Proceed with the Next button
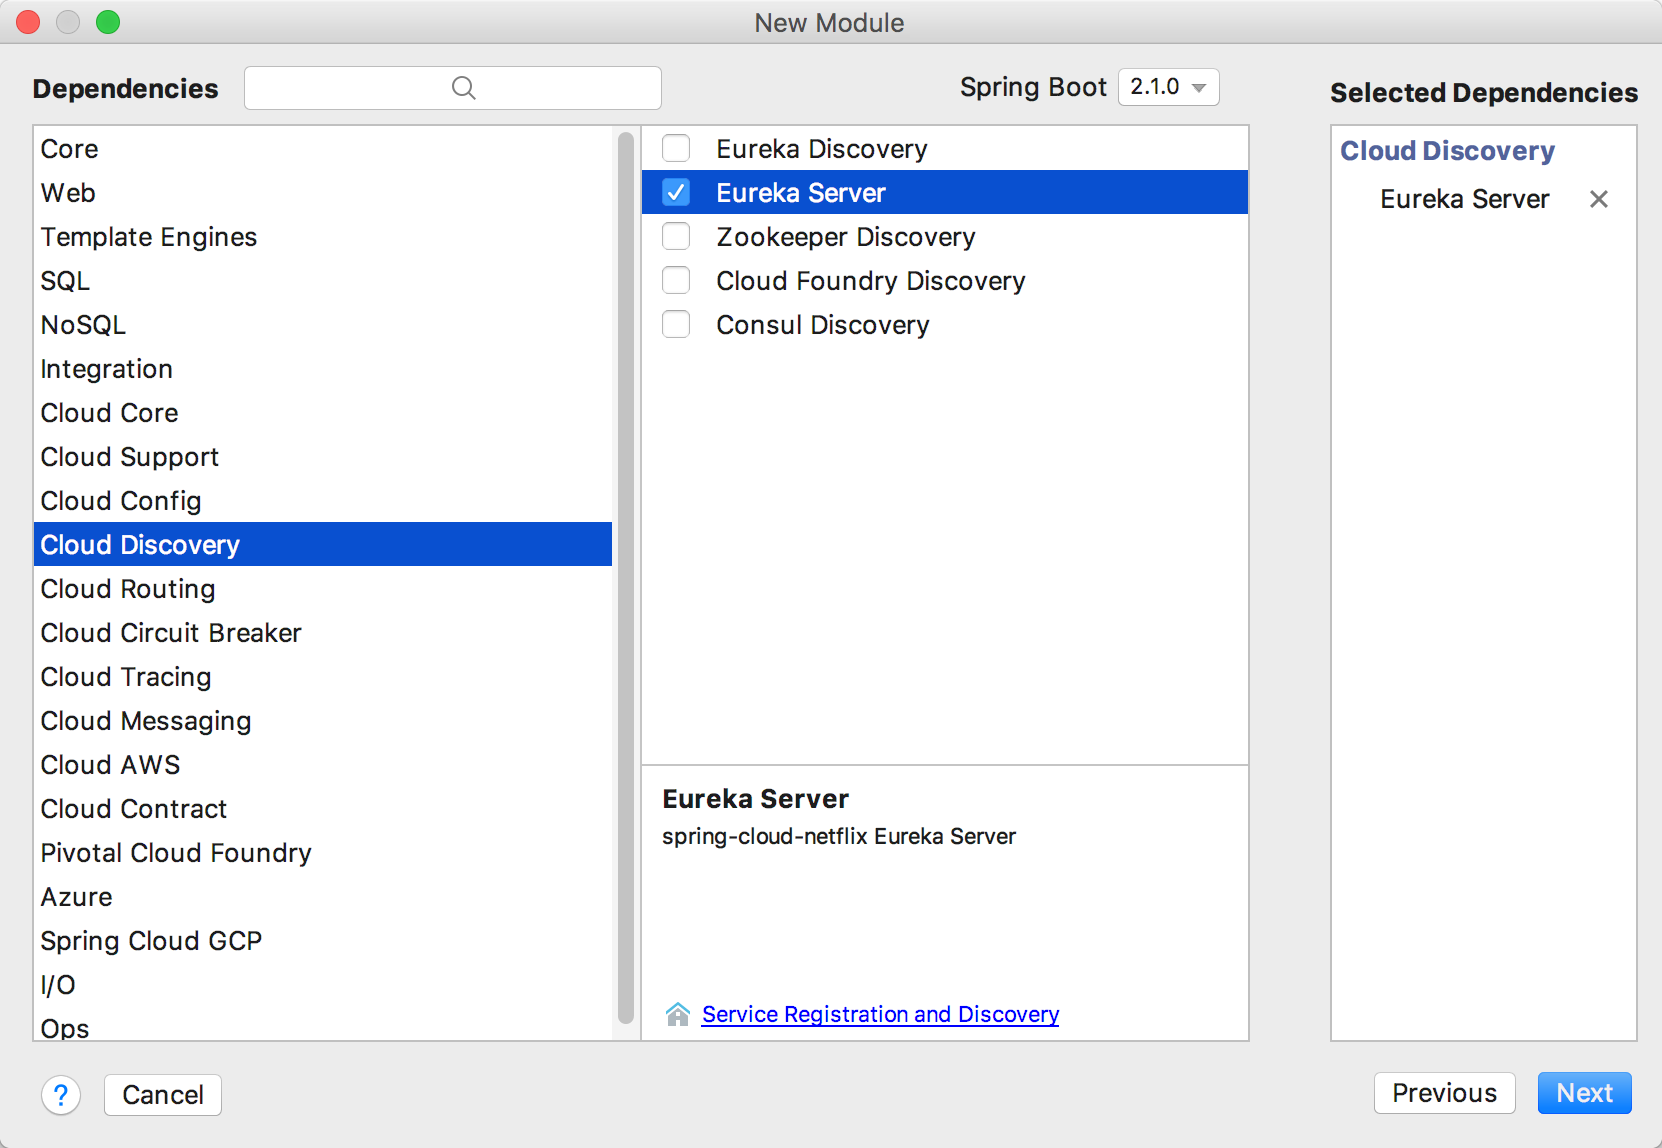Screen dimensions: 1662x1148 pyautogui.click(x=1584, y=1093)
